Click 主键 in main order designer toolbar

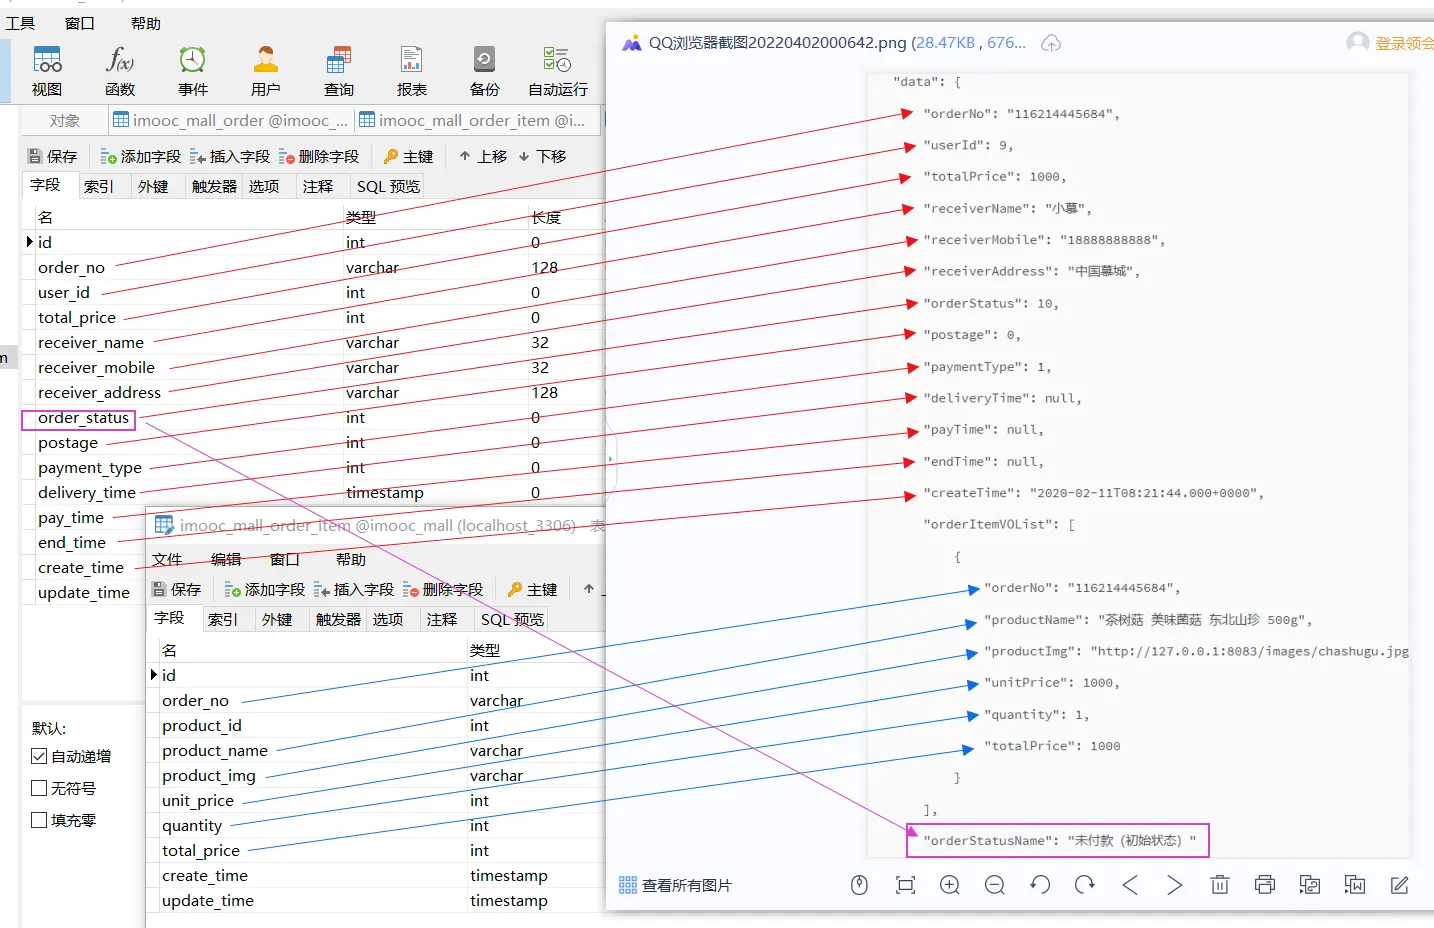[408, 156]
